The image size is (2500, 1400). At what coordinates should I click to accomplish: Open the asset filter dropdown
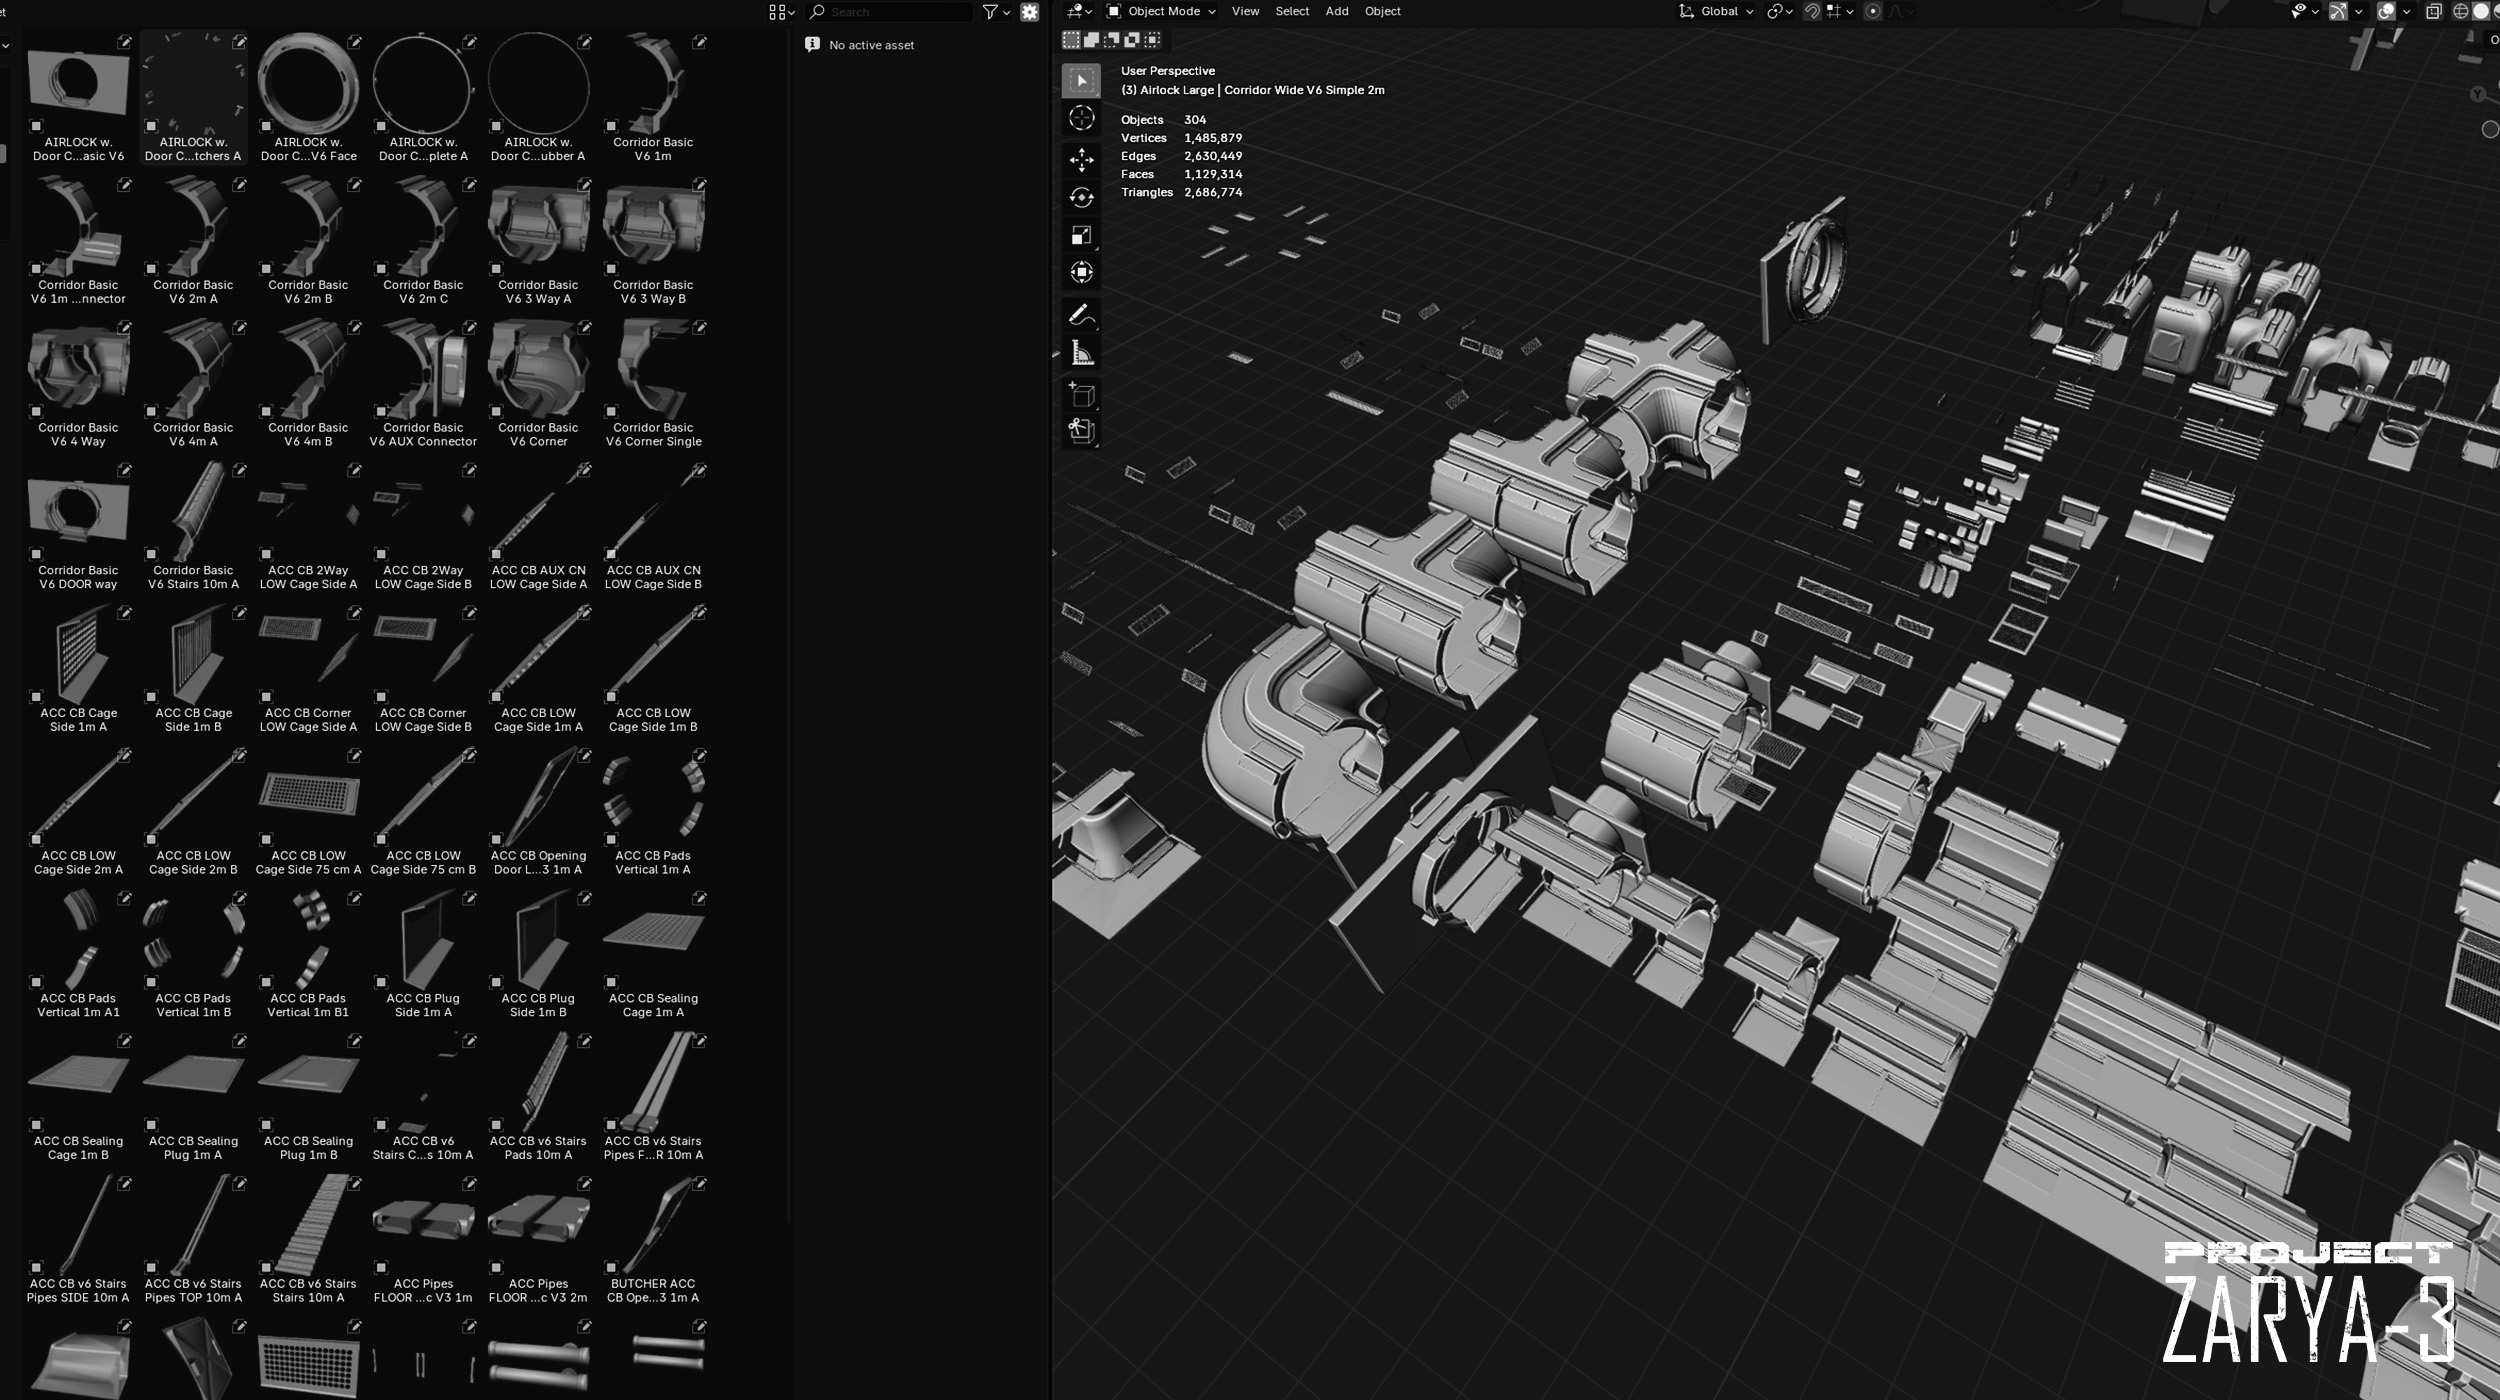pyautogui.click(x=996, y=12)
